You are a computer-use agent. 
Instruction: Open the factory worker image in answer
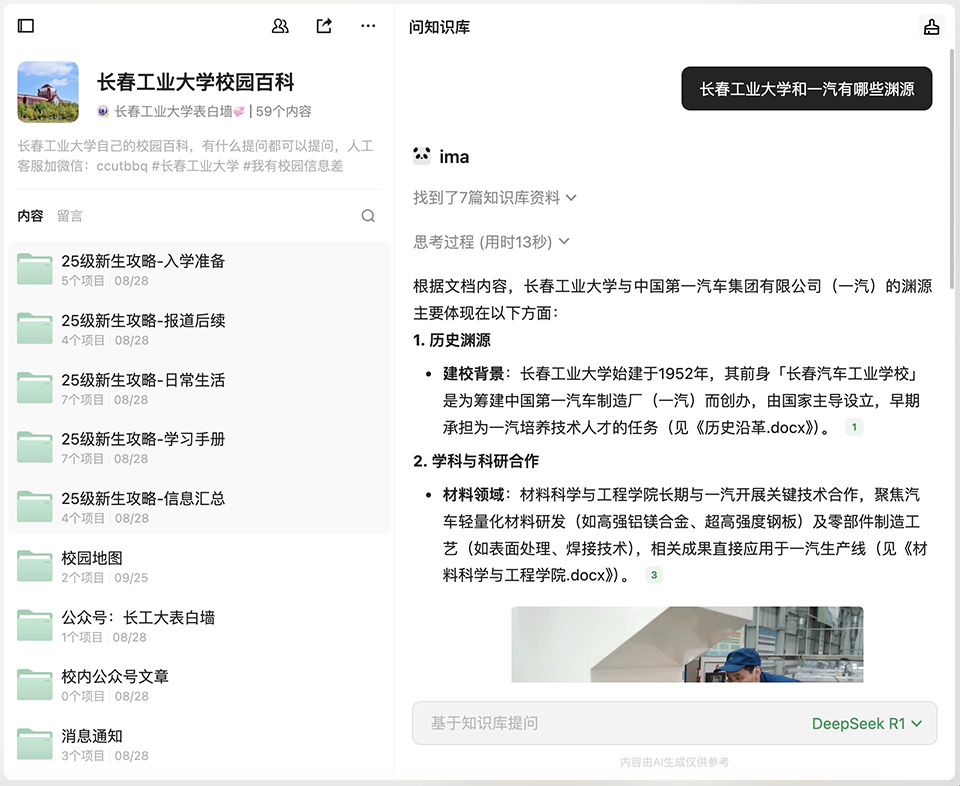[x=687, y=644]
